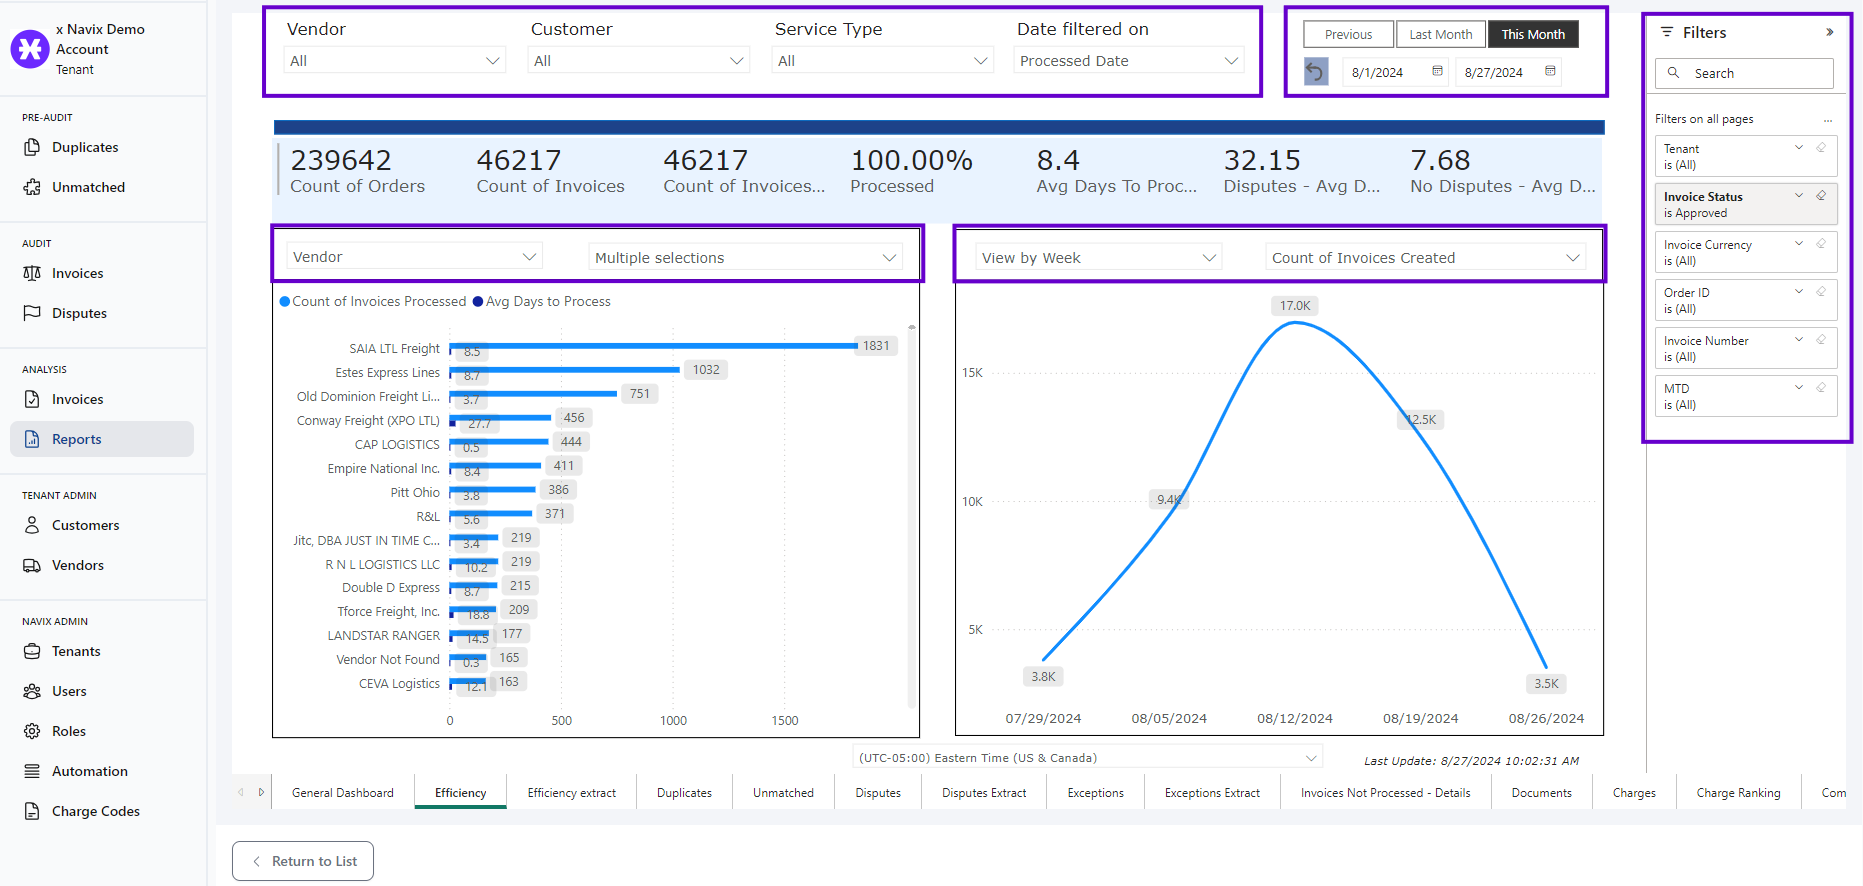
Task: Open the Exceptions Extract tab
Action: click(x=1212, y=793)
